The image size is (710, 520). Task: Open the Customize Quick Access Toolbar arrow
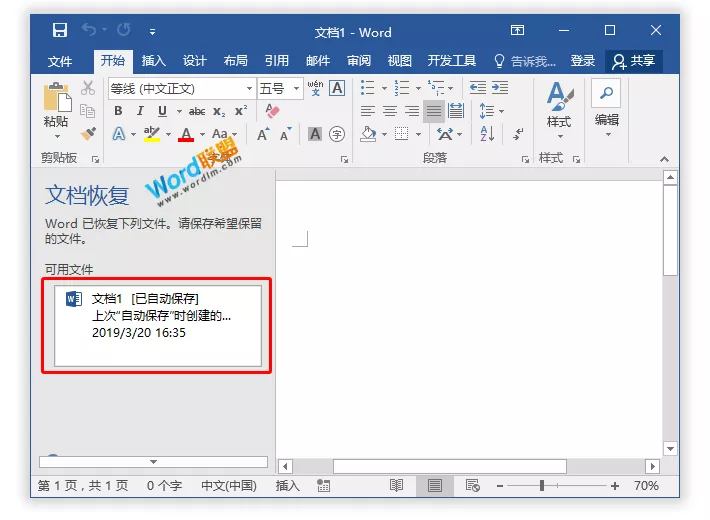tap(153, 32)
